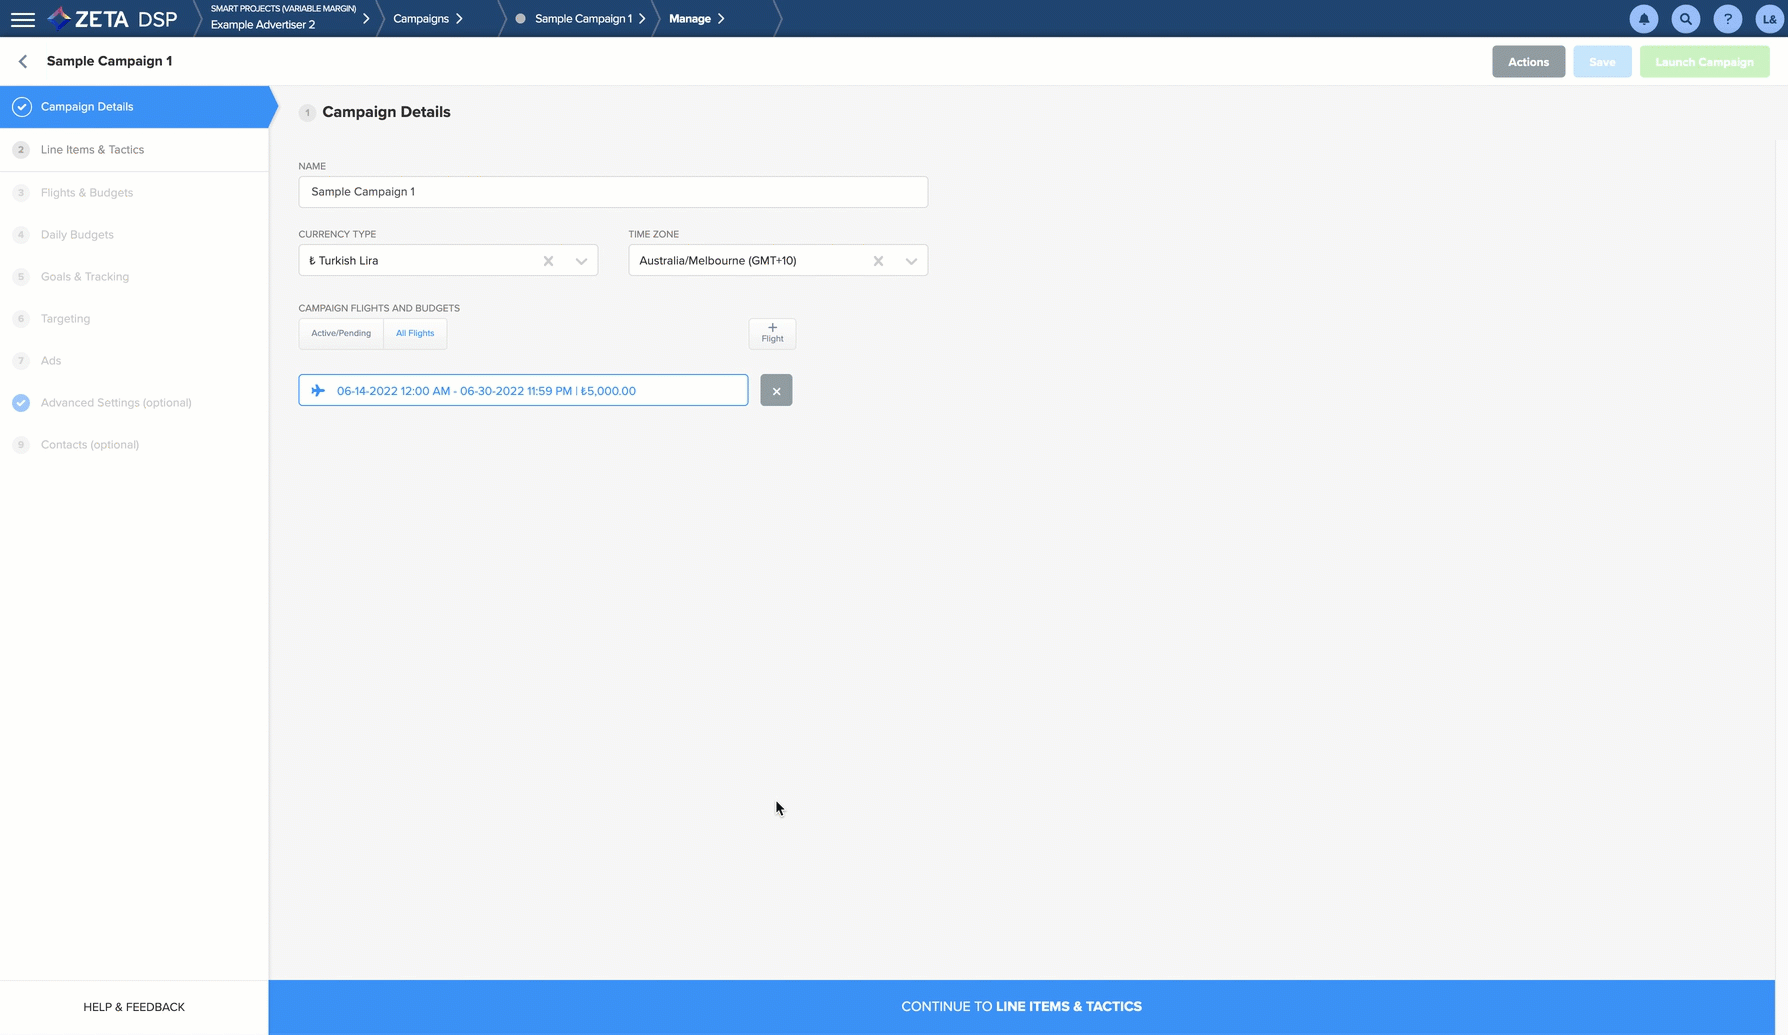Remove the 06-14-2022 flight with the X button
The height and width of the screenshot is (1035, 1788).
click(x=776, y=390)
